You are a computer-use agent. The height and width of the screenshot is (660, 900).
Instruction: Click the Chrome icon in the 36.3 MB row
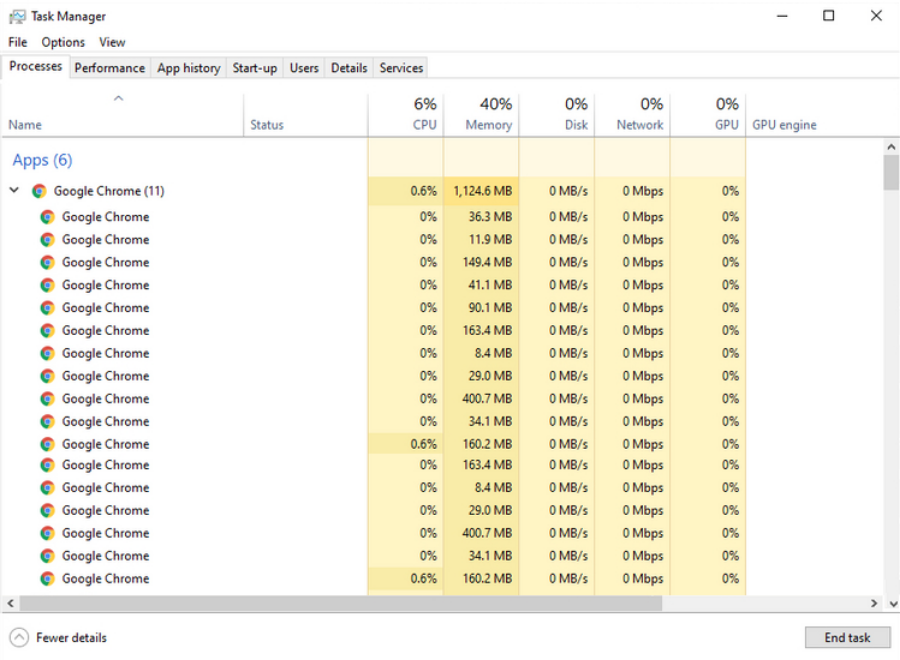tap(47, 217)
